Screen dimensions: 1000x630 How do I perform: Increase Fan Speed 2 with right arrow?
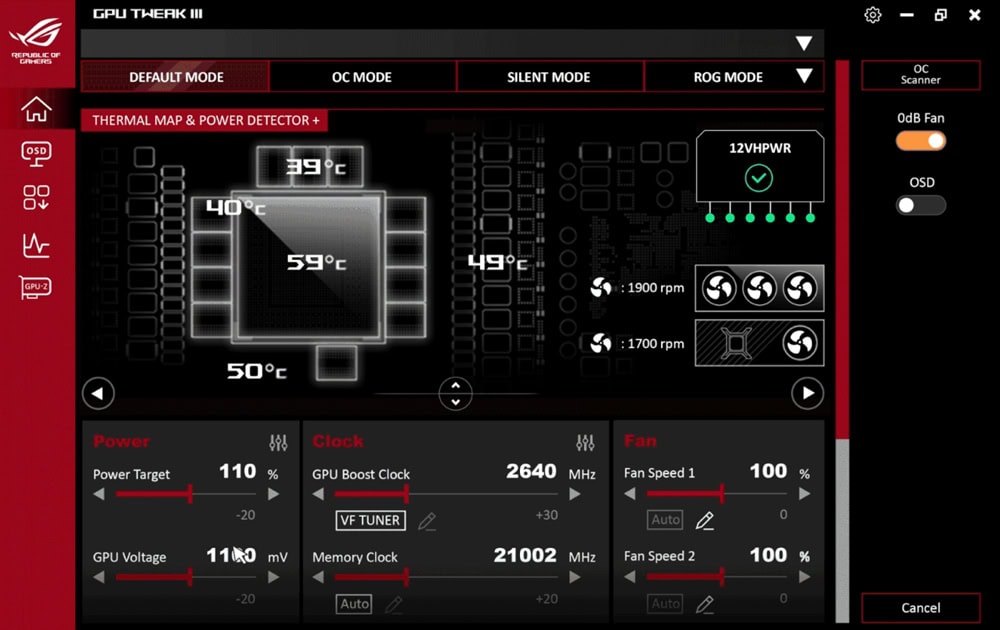point(804,576)
